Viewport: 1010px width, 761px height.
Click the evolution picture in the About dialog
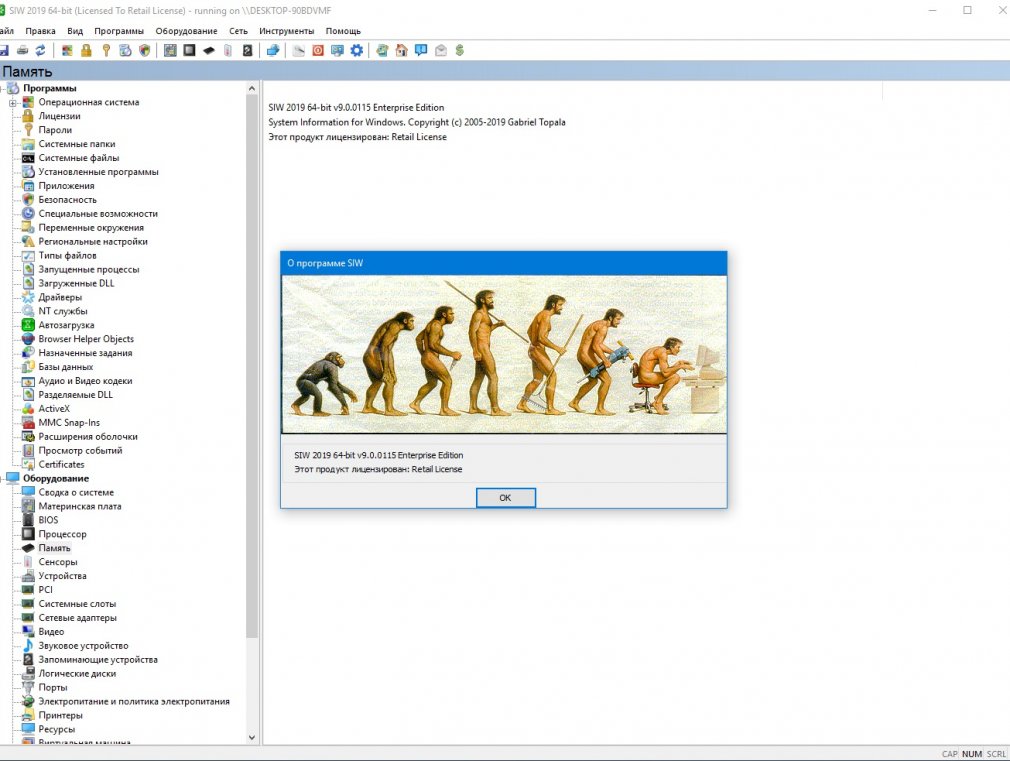point(504,355)
